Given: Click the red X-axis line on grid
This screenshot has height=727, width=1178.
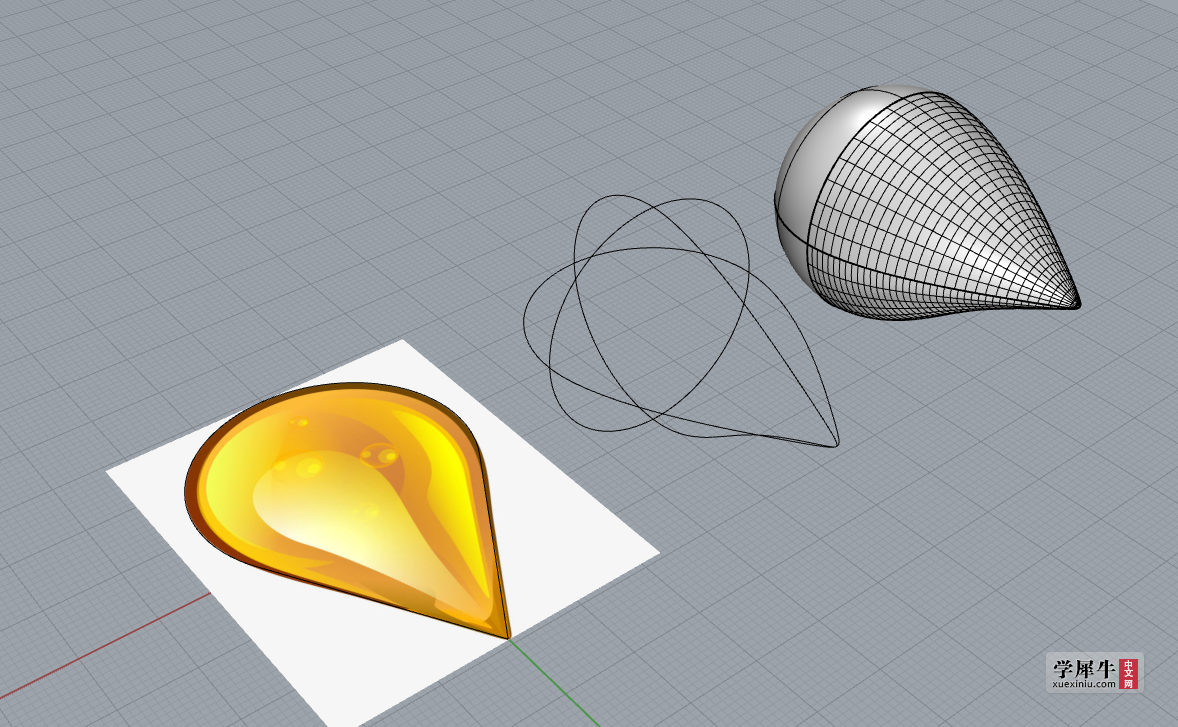Looking at the screenshot, I should (105, 645).
